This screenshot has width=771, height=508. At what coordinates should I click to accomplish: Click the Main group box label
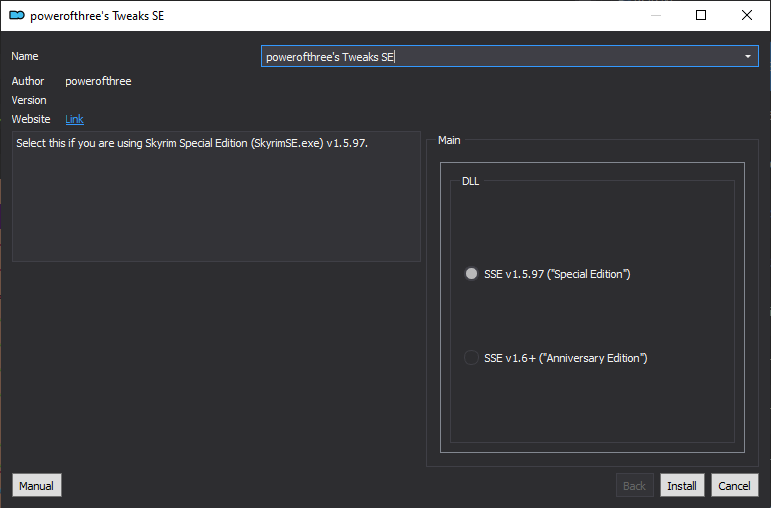pyautogui.click(x=449, y=140)
